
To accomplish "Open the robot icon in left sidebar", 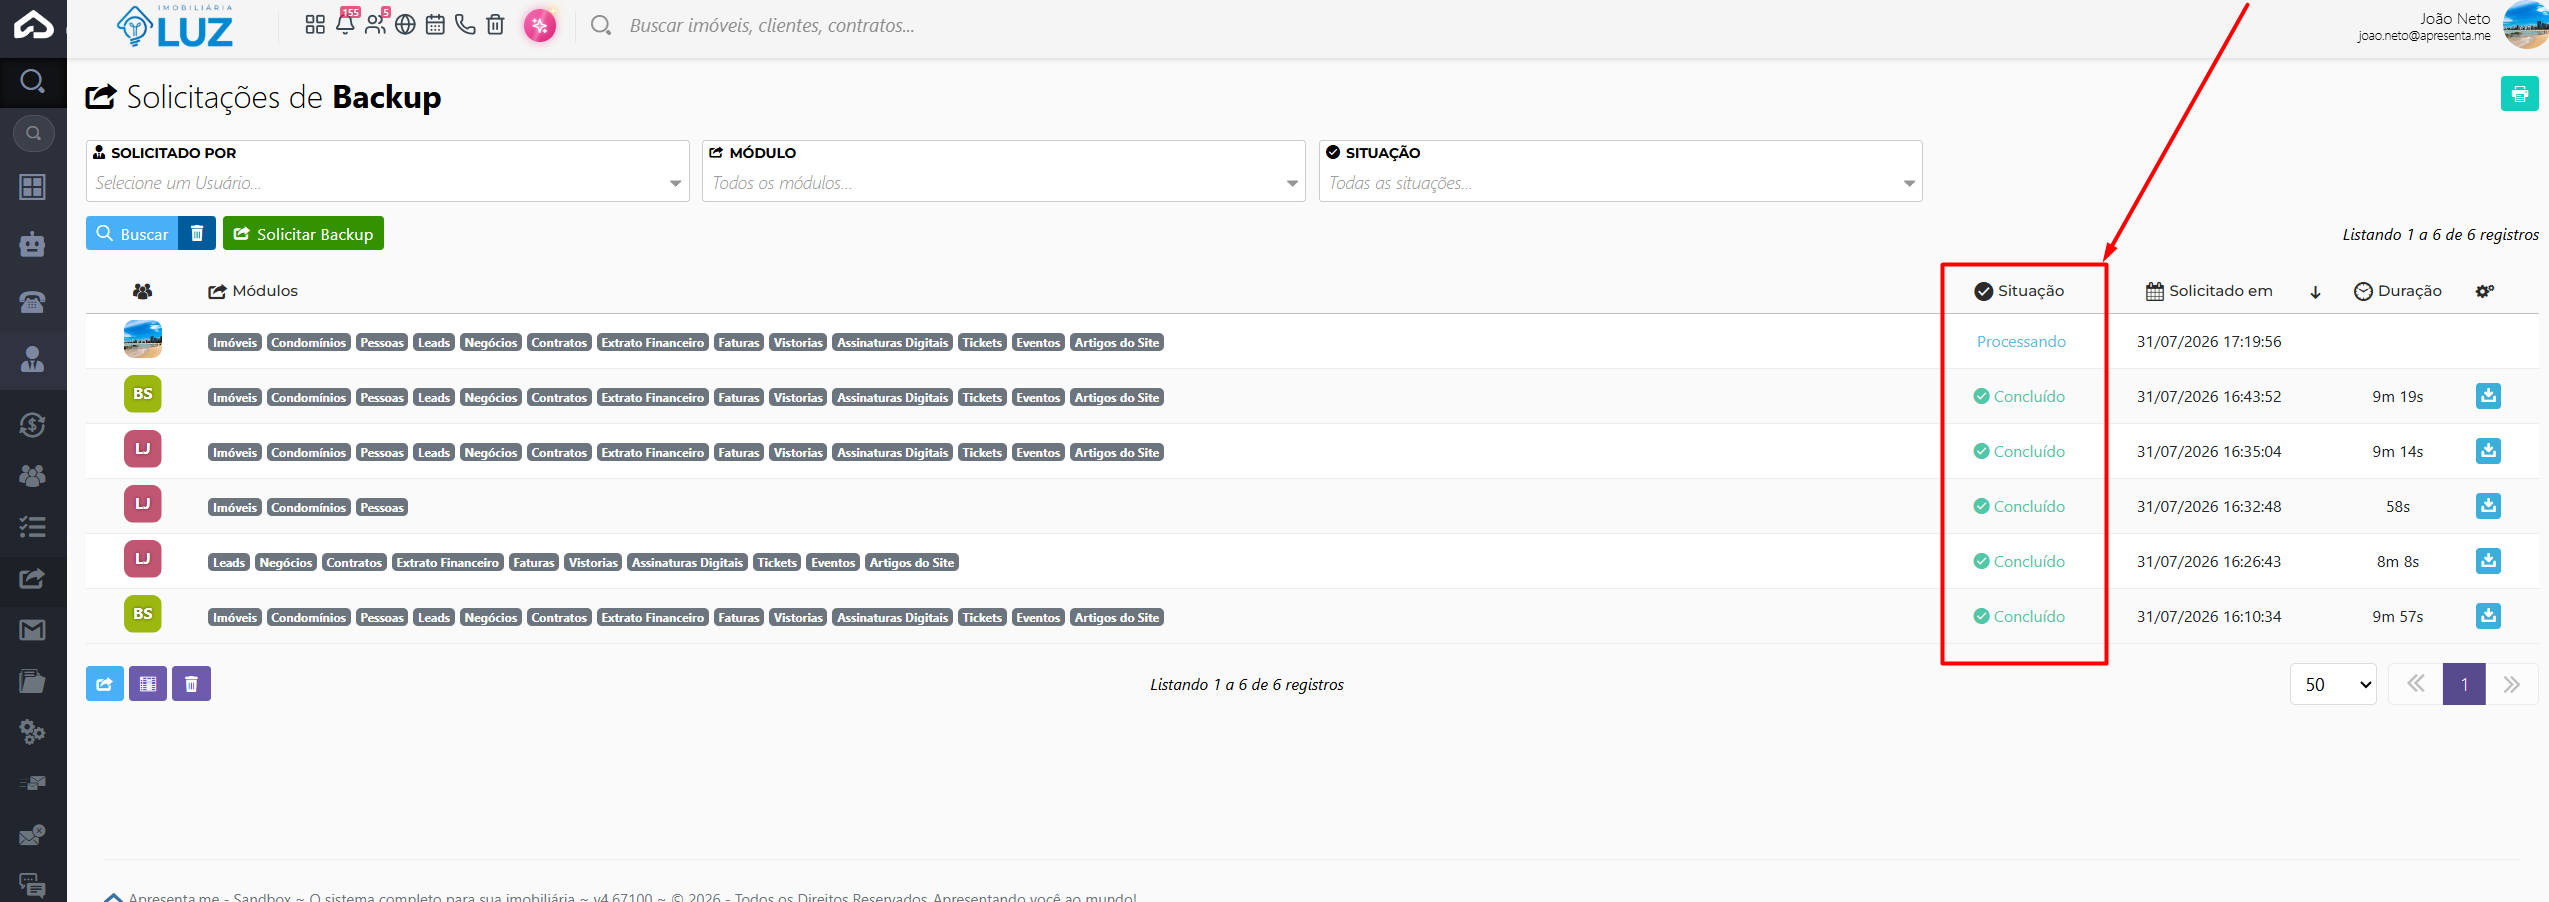I will point(33,244).
